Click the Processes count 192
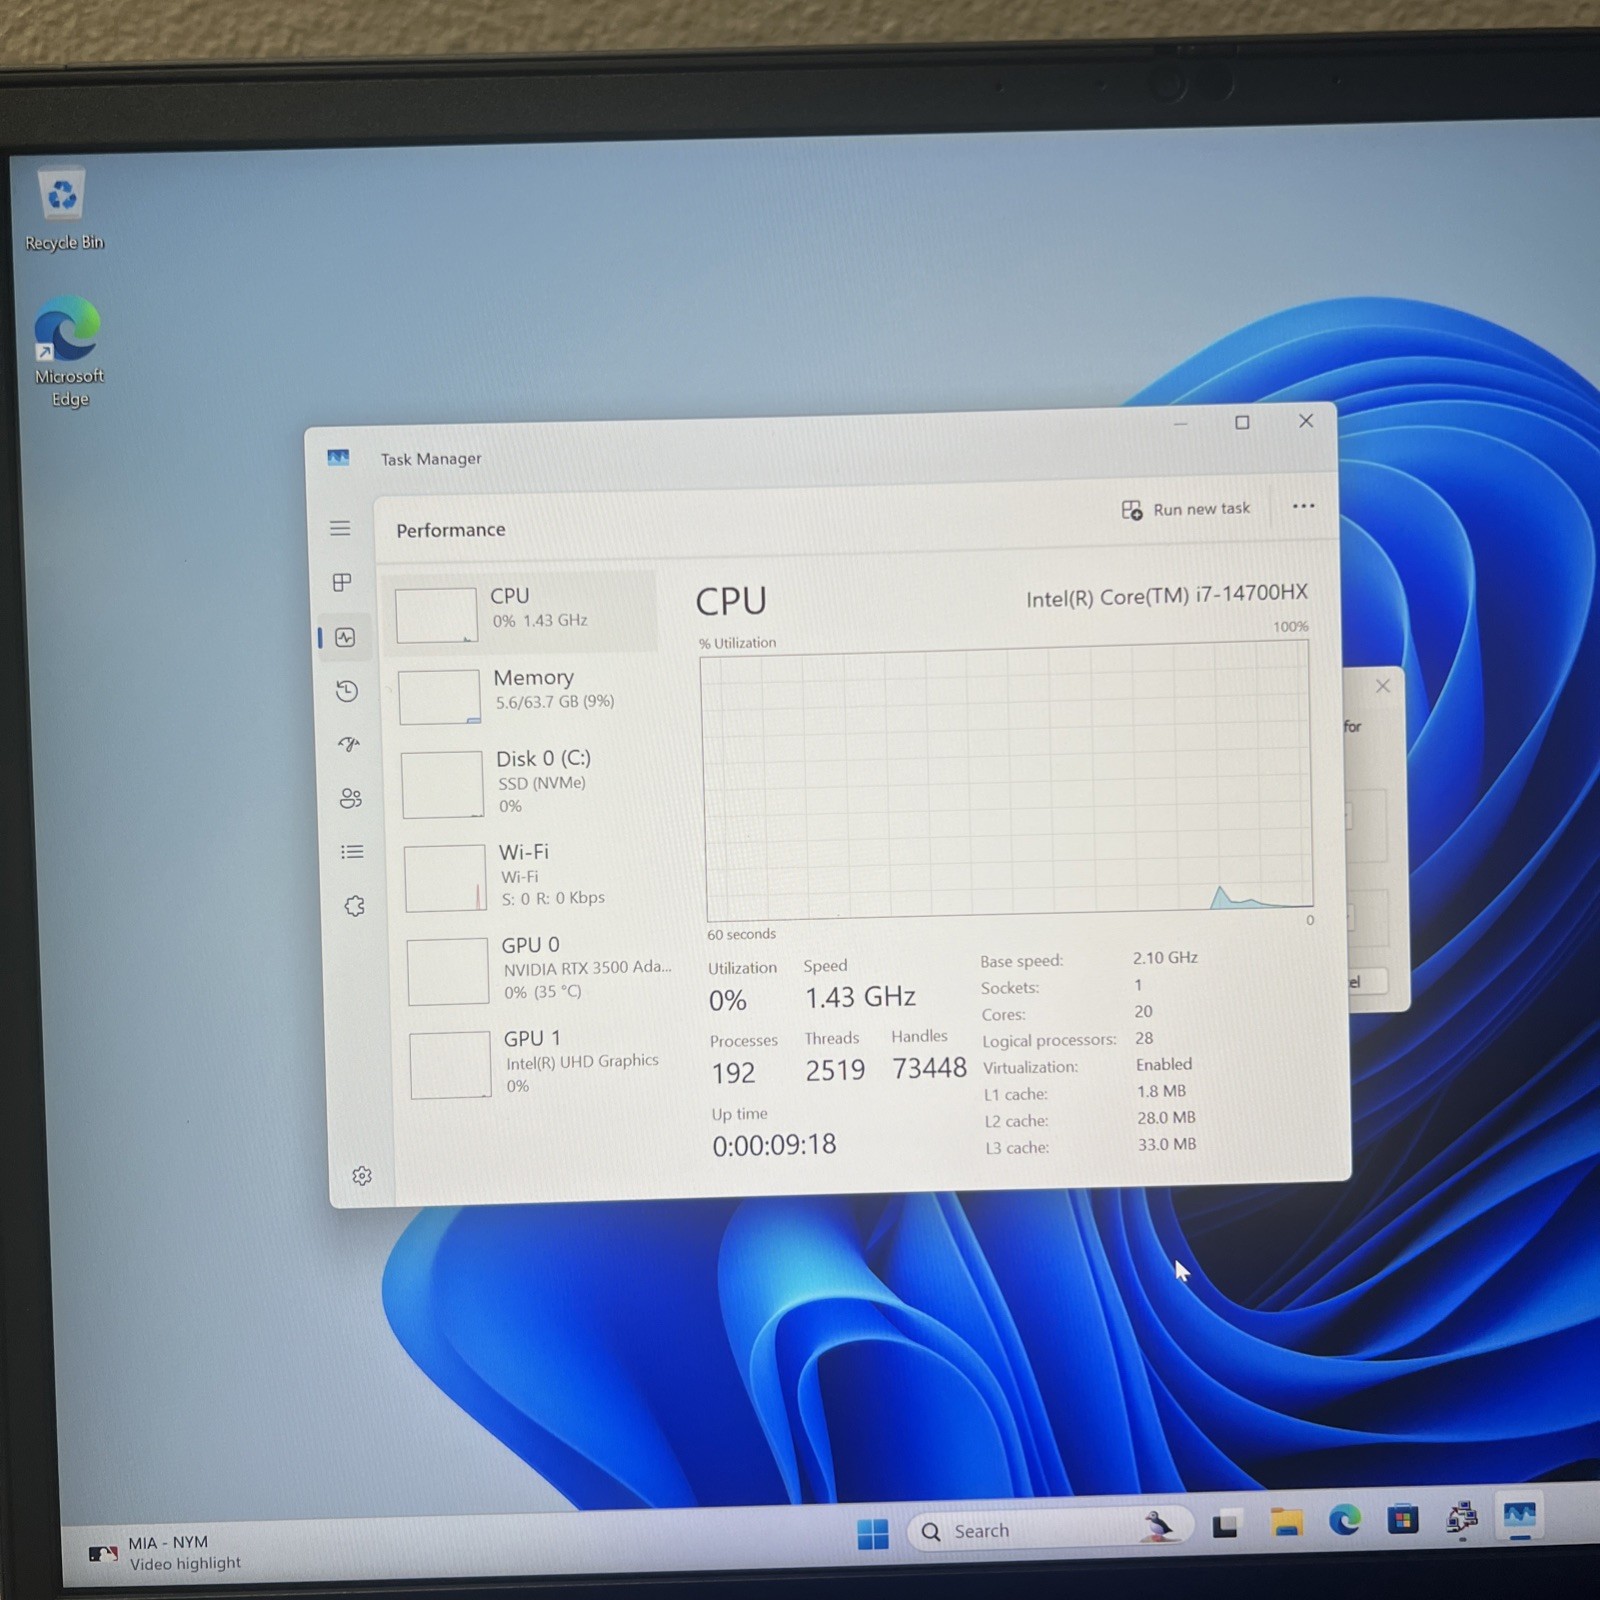This screenshot has height=1600, width=1600. (x=733, y=1073)
